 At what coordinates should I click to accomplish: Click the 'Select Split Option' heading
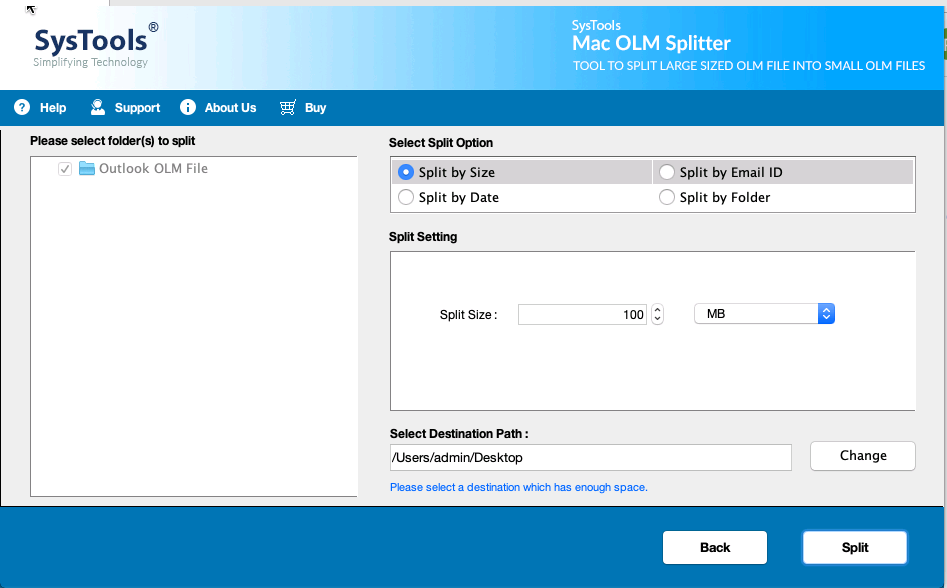point(441,143)
